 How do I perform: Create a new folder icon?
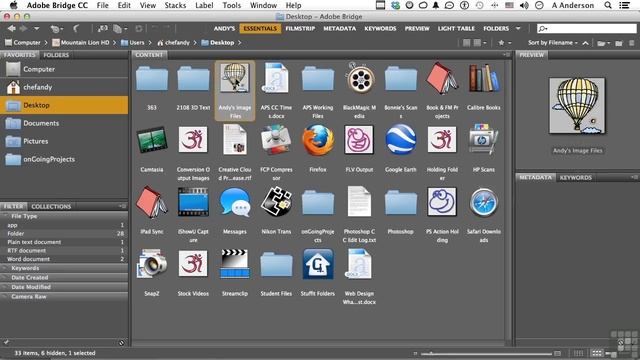619,42
